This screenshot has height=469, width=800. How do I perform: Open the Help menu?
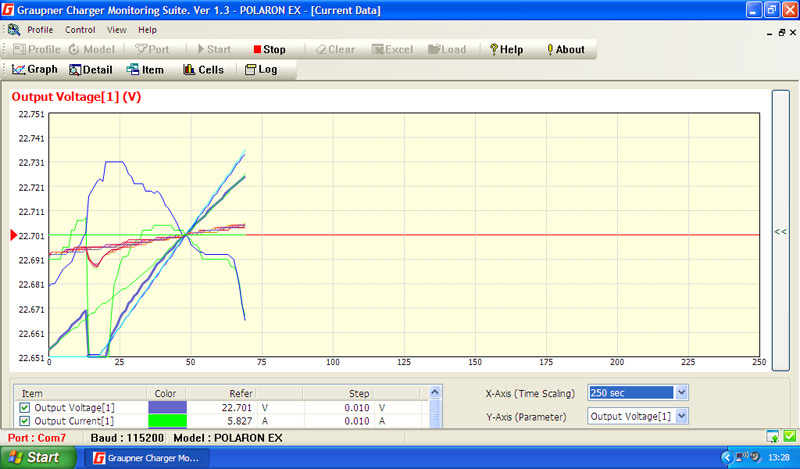point(147,30)
